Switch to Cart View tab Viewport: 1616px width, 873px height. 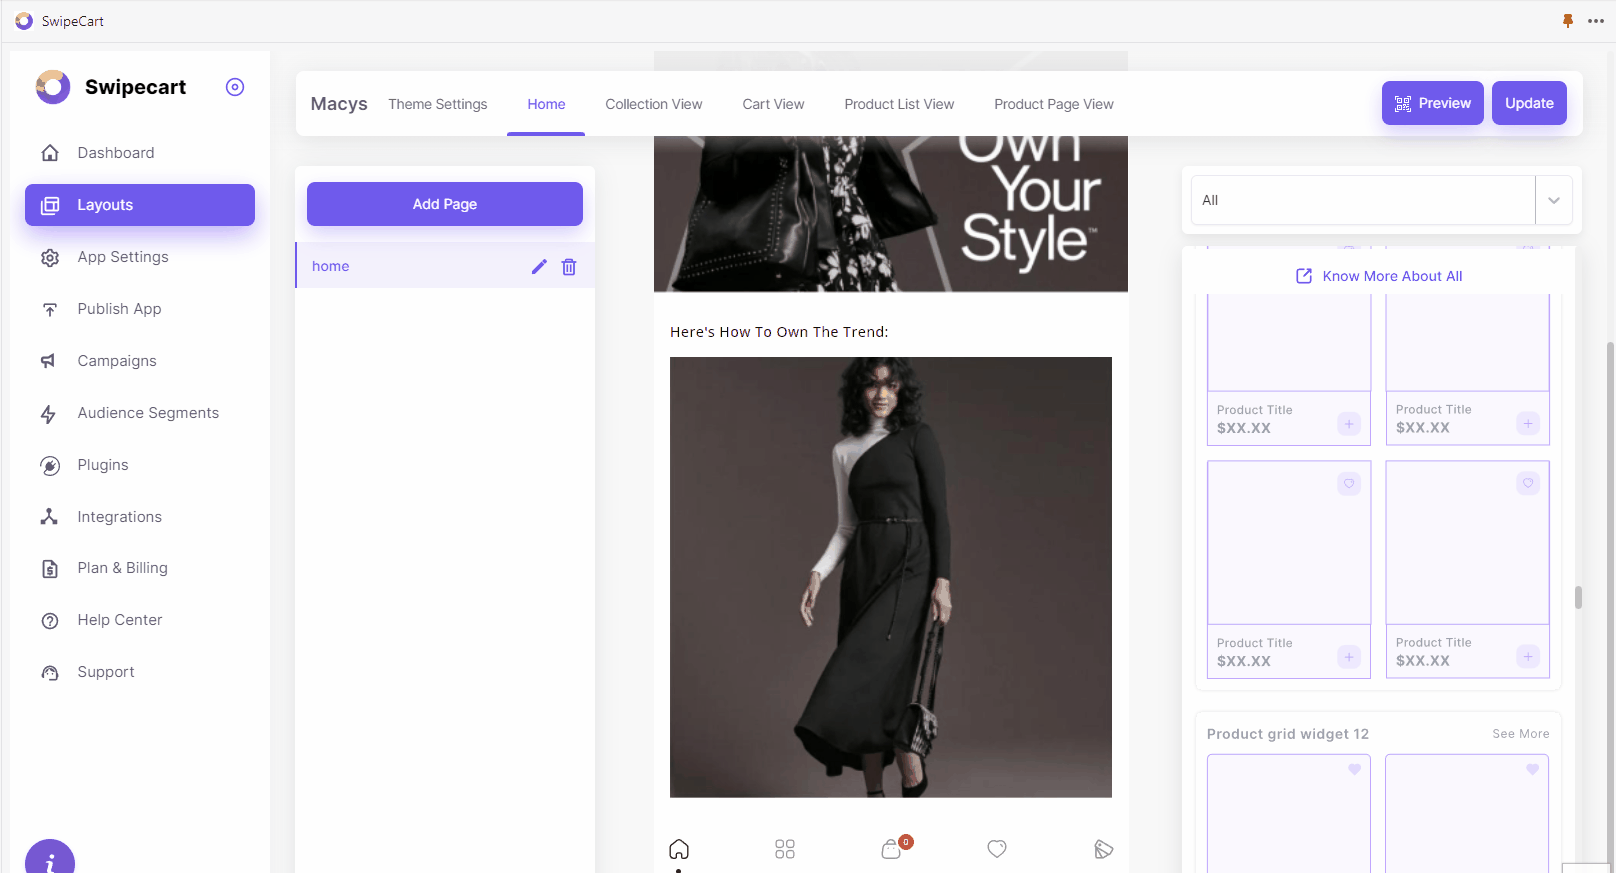[x=773, y=104]
